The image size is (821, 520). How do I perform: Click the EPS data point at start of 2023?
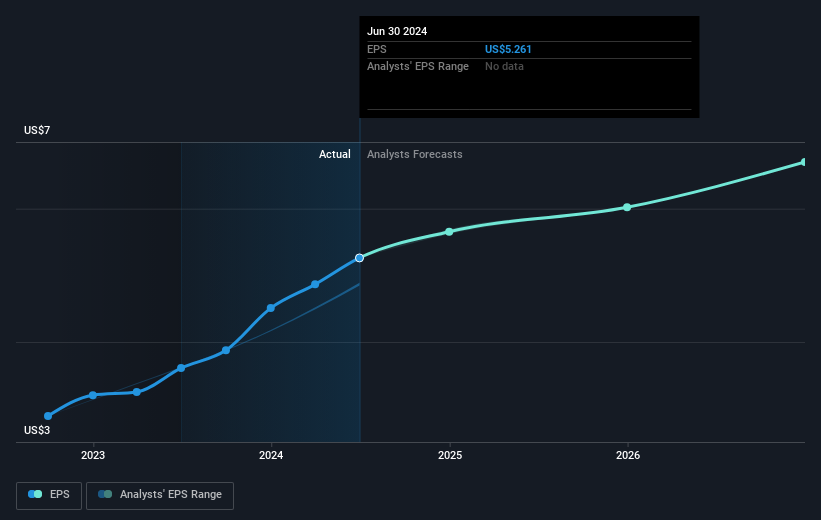(x=93, y=395)
